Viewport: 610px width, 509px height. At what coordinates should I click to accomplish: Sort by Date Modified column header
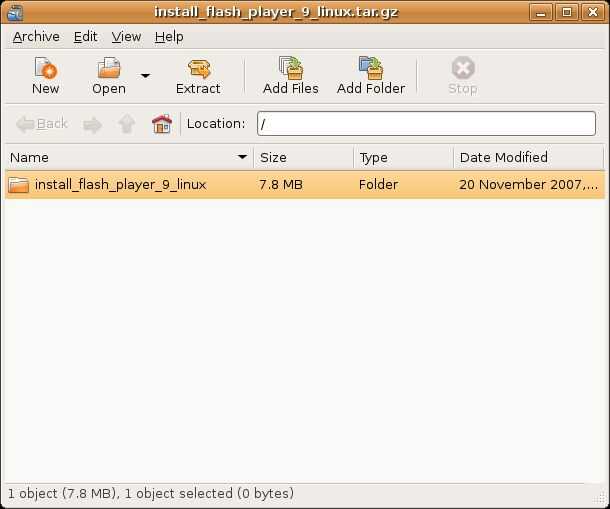pyautogui.click(x=529, y=158)
